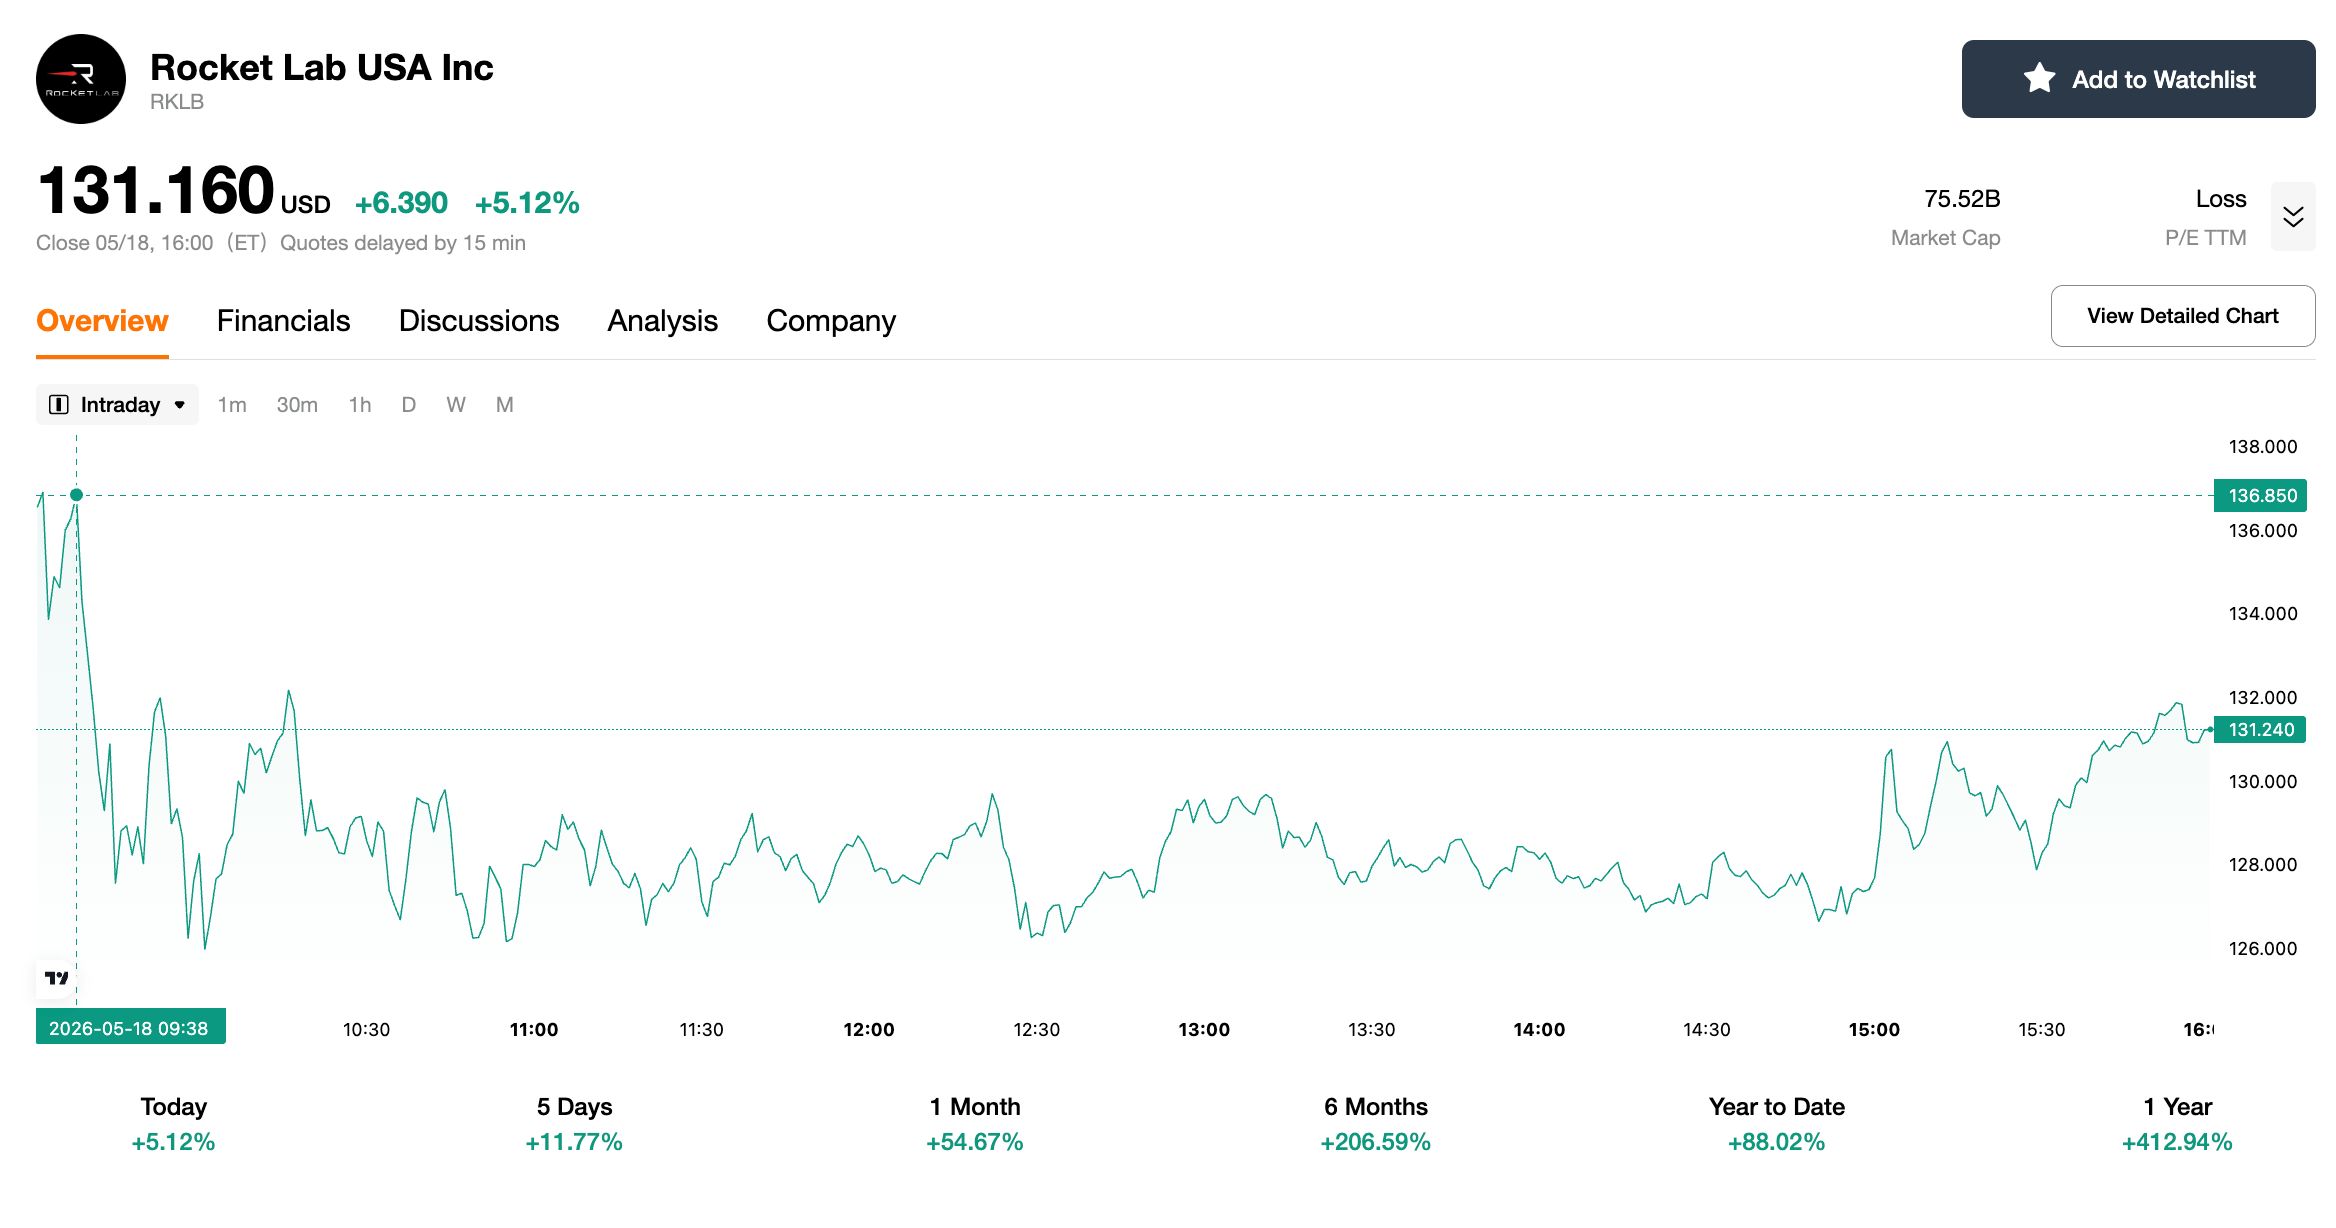Viewport: 2336px width, 1228px height.
Task: Open the View Detailed Chart button
Action: point(2183,316)
